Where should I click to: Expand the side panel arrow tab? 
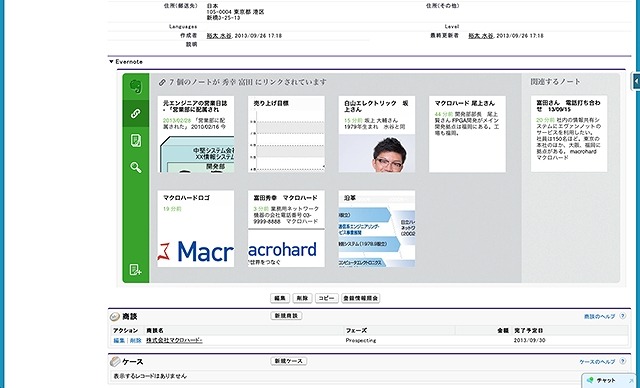(636, 81)
